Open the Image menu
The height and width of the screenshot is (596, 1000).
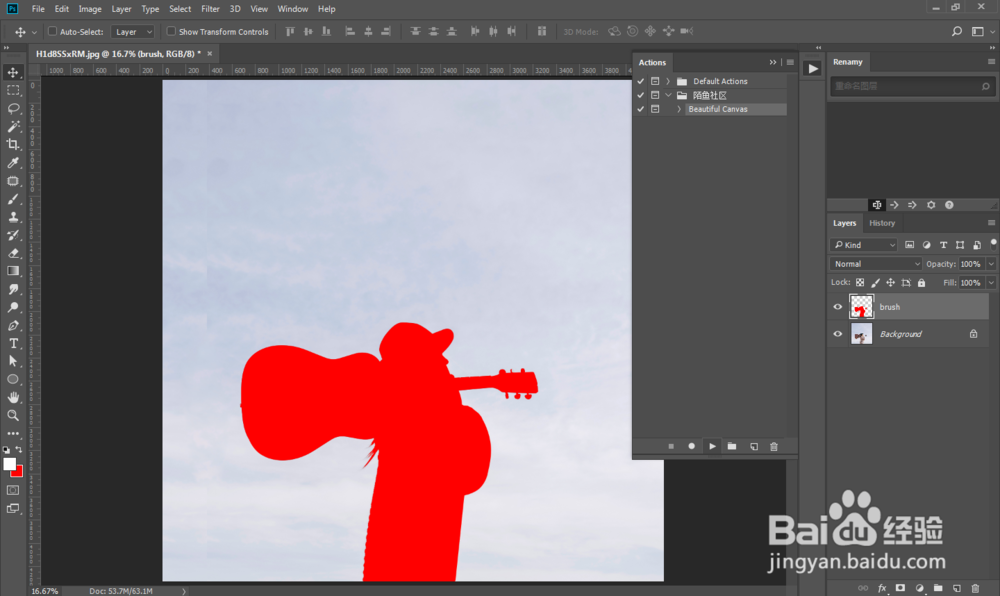click(90, 9)
